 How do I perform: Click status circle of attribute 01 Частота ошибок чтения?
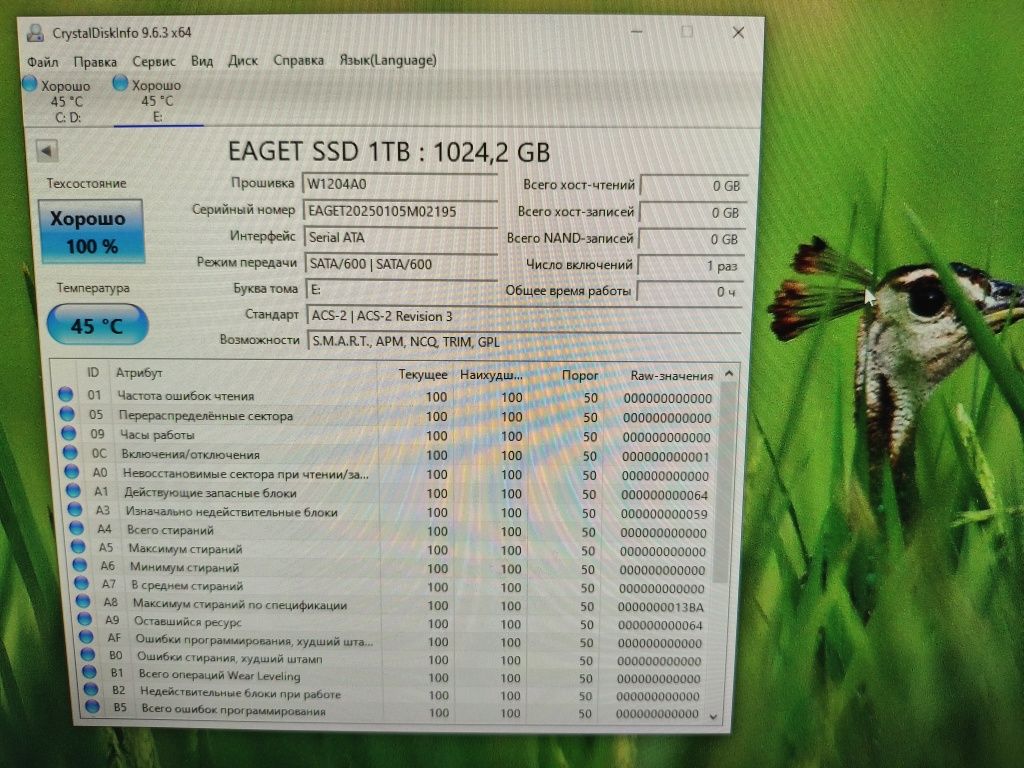65,394
